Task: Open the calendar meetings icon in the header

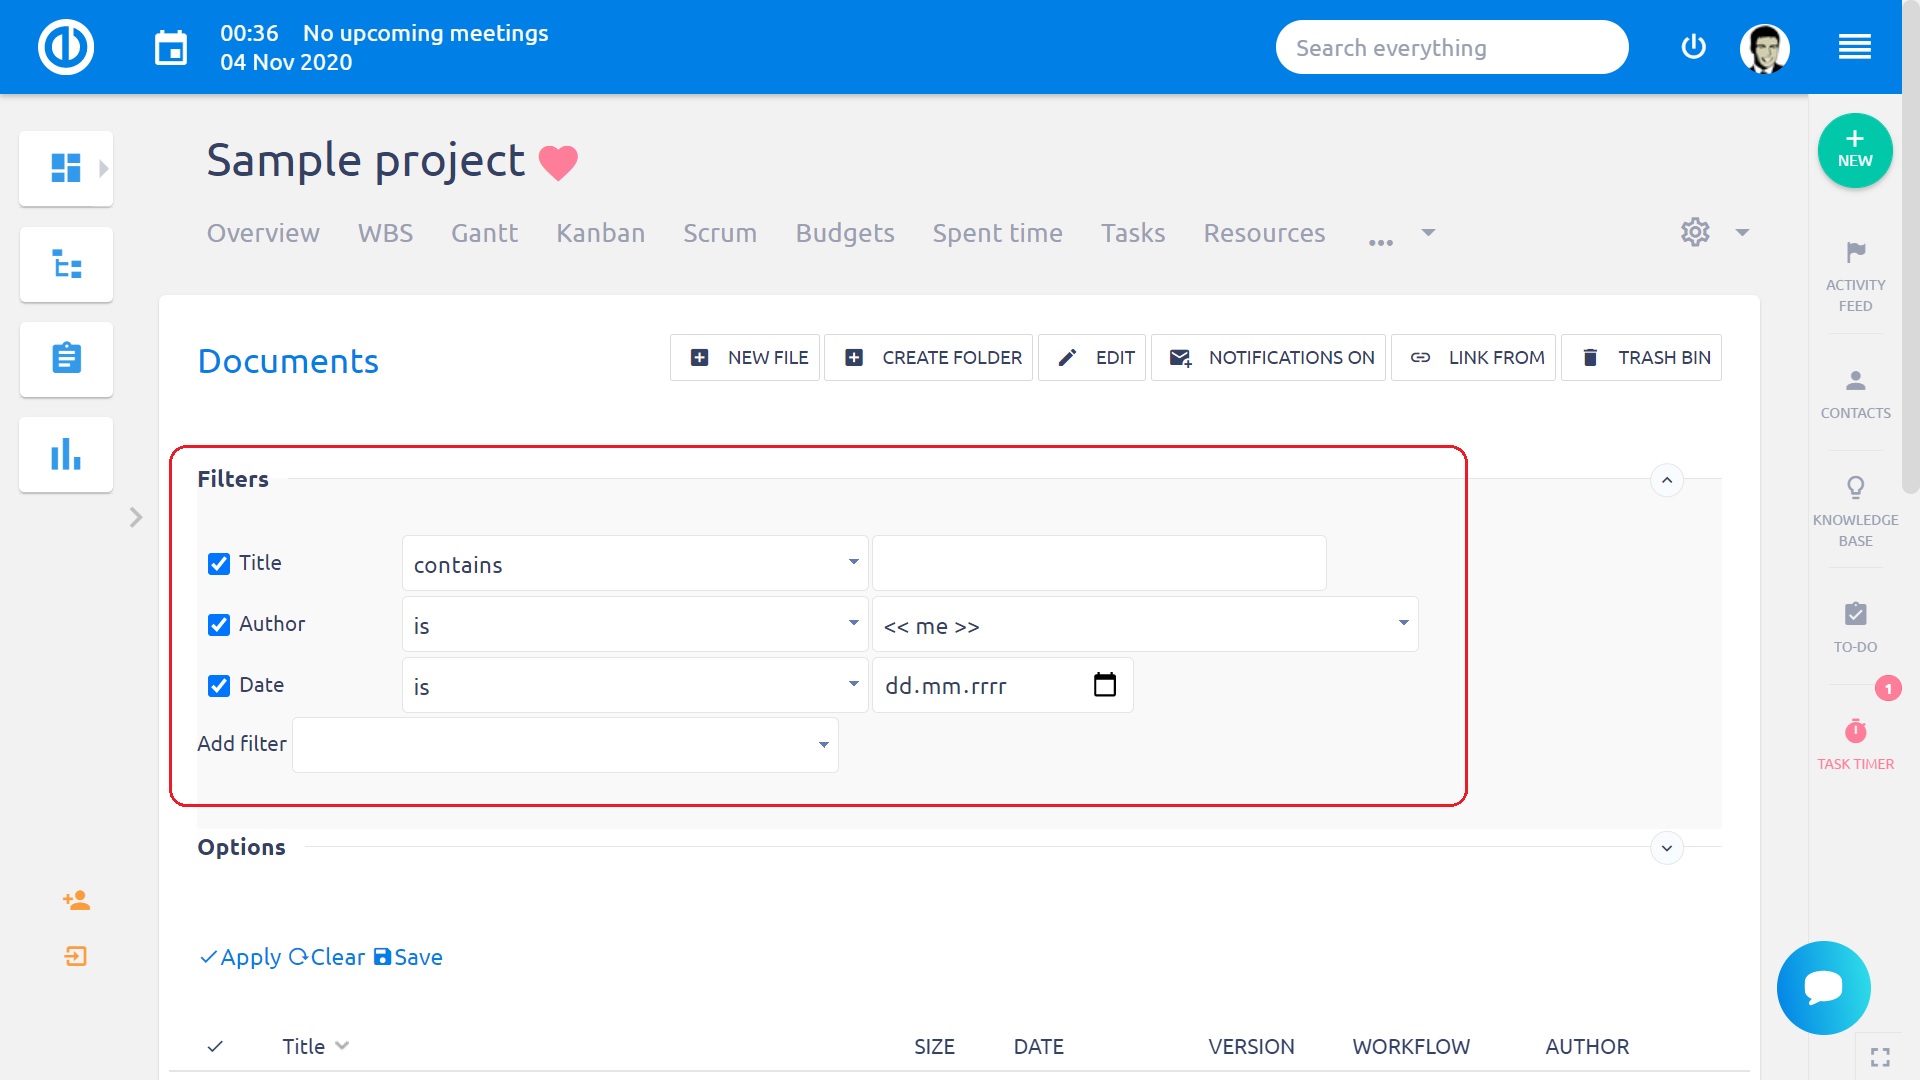Action: click(170, 46)
